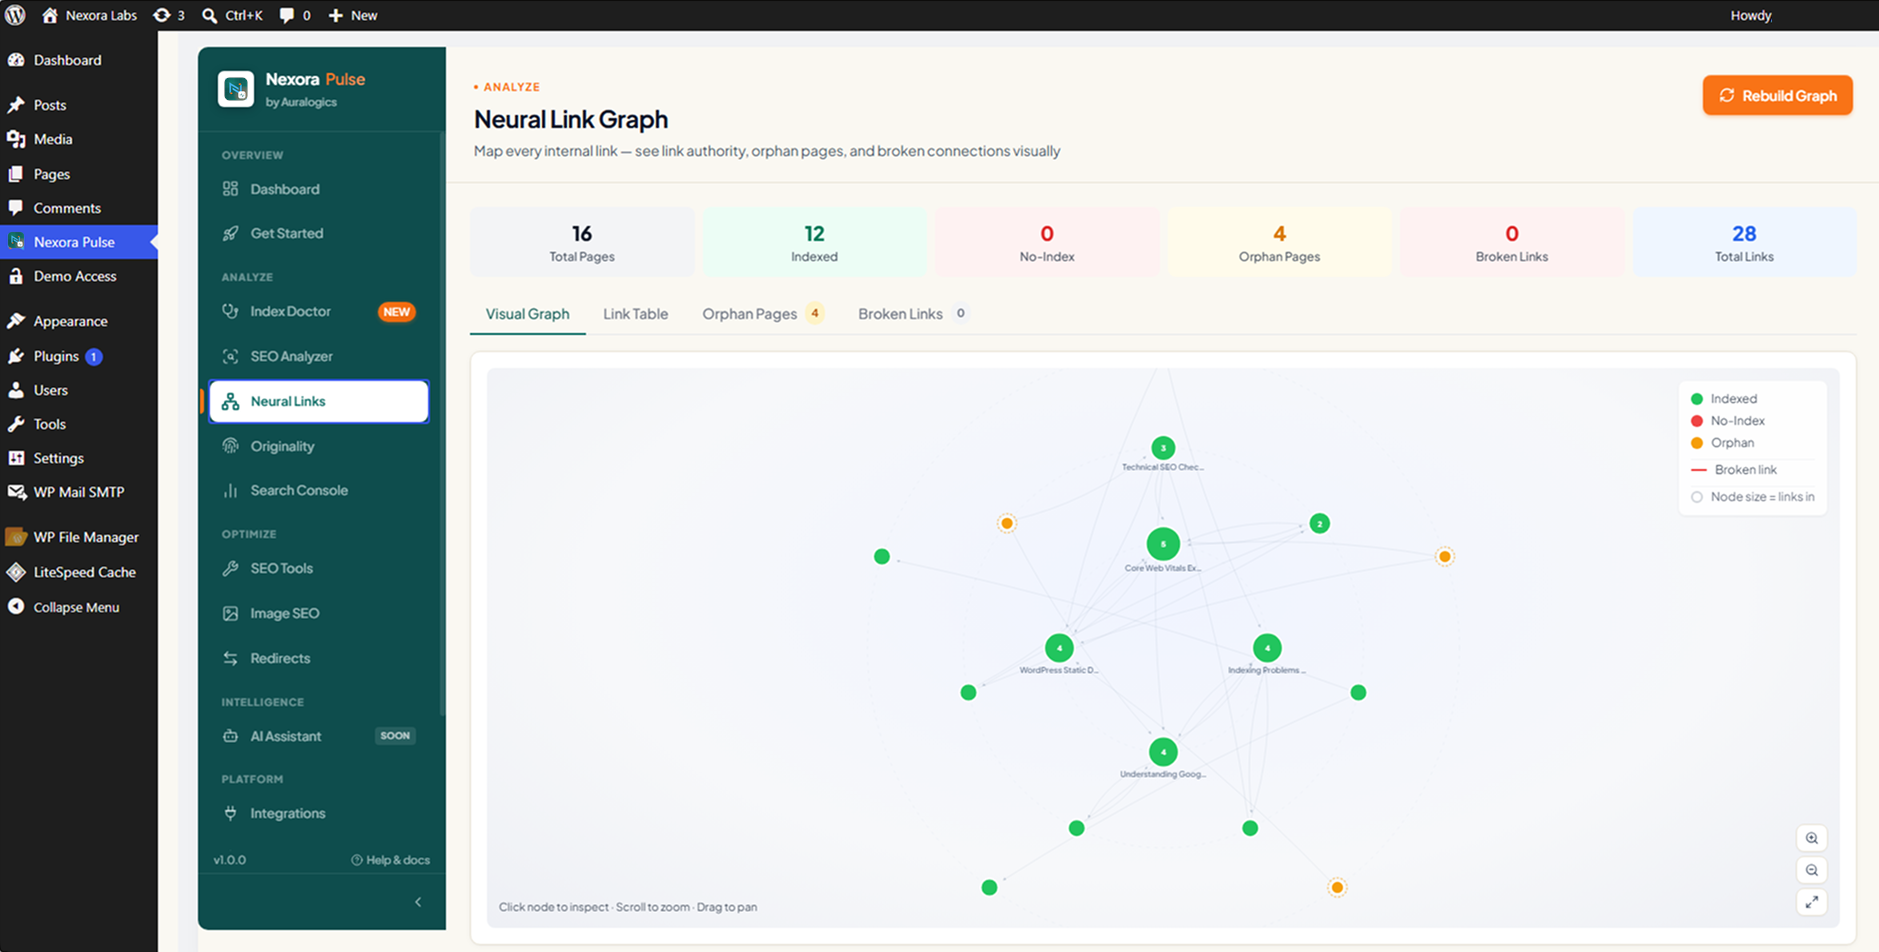1879x952 pixels.
Task: Inspect the WordPress Static node
Action: tap(1059, 648)
